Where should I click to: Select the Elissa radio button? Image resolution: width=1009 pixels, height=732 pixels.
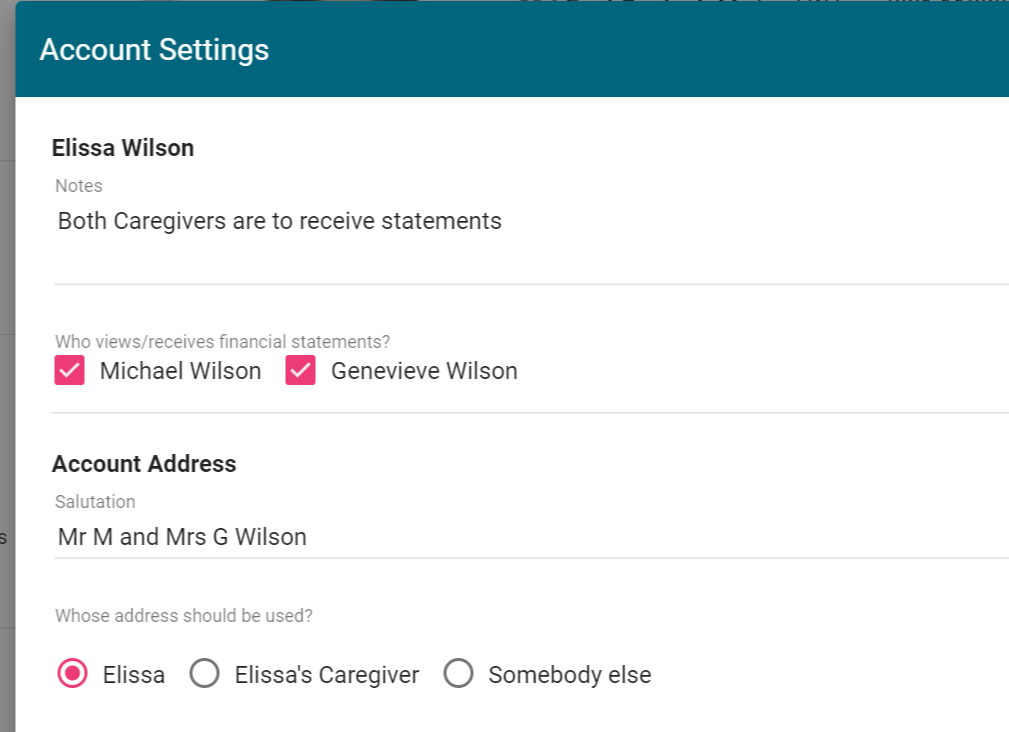pyautogui.click(x=72, y=674)
